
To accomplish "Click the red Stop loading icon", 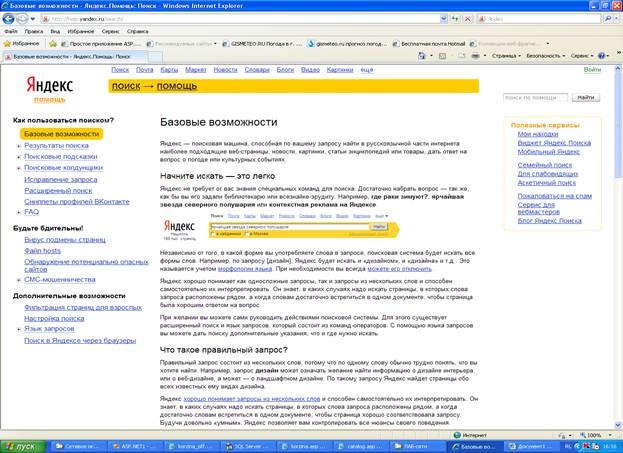I will tap(468, 19).
